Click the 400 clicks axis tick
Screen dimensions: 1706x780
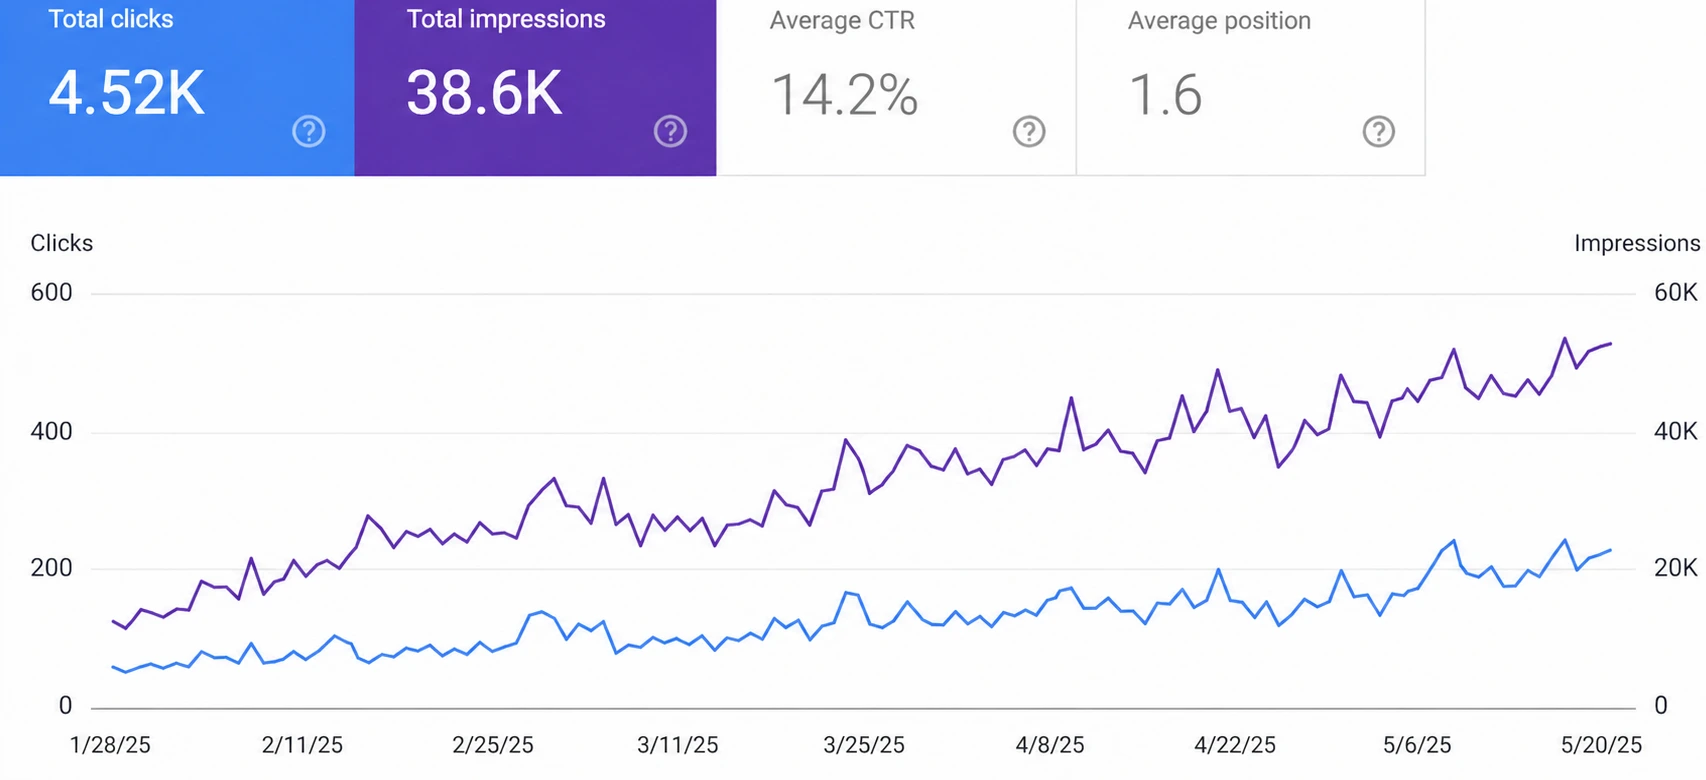(52, 431)
